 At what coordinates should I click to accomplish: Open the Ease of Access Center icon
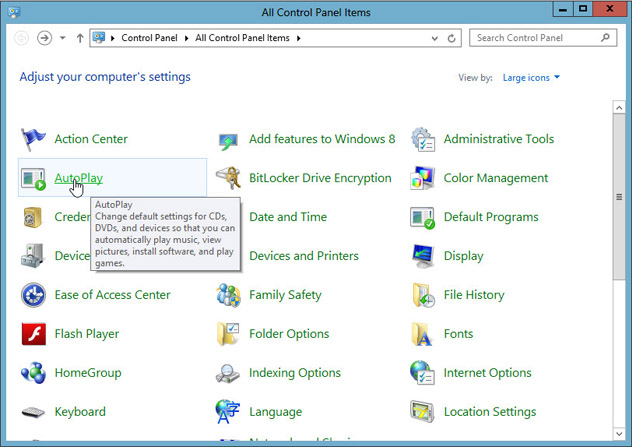click(x=33, y=295)
